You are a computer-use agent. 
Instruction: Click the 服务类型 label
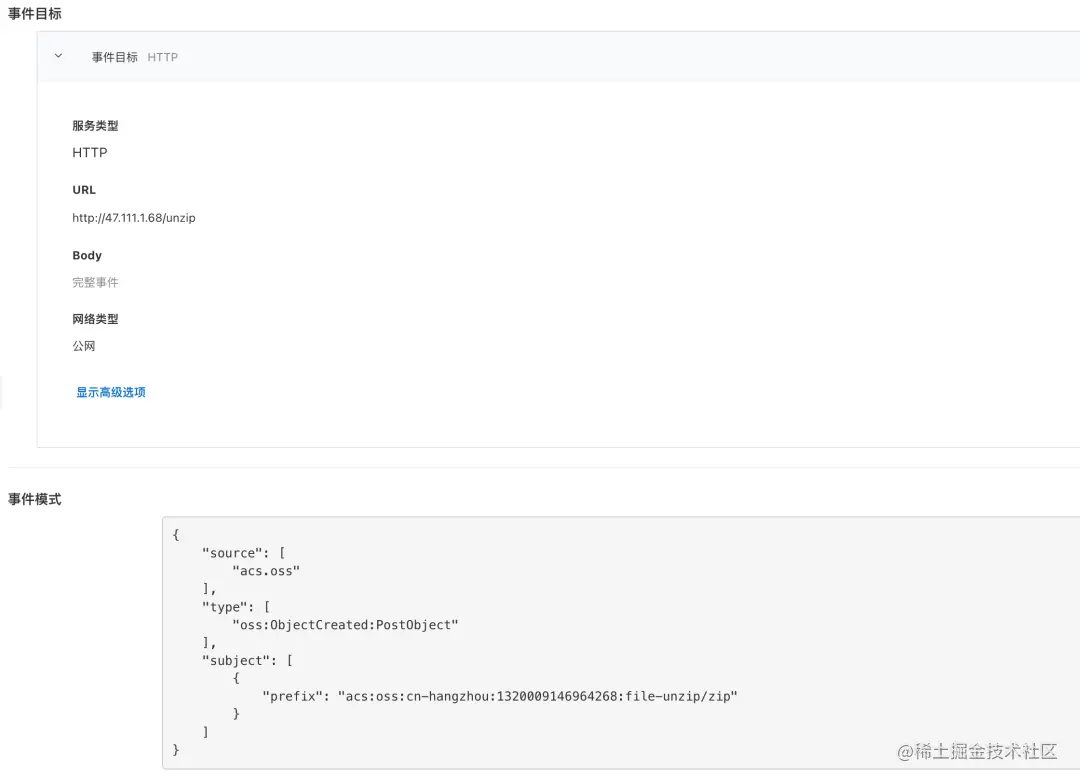click(95, 125)
